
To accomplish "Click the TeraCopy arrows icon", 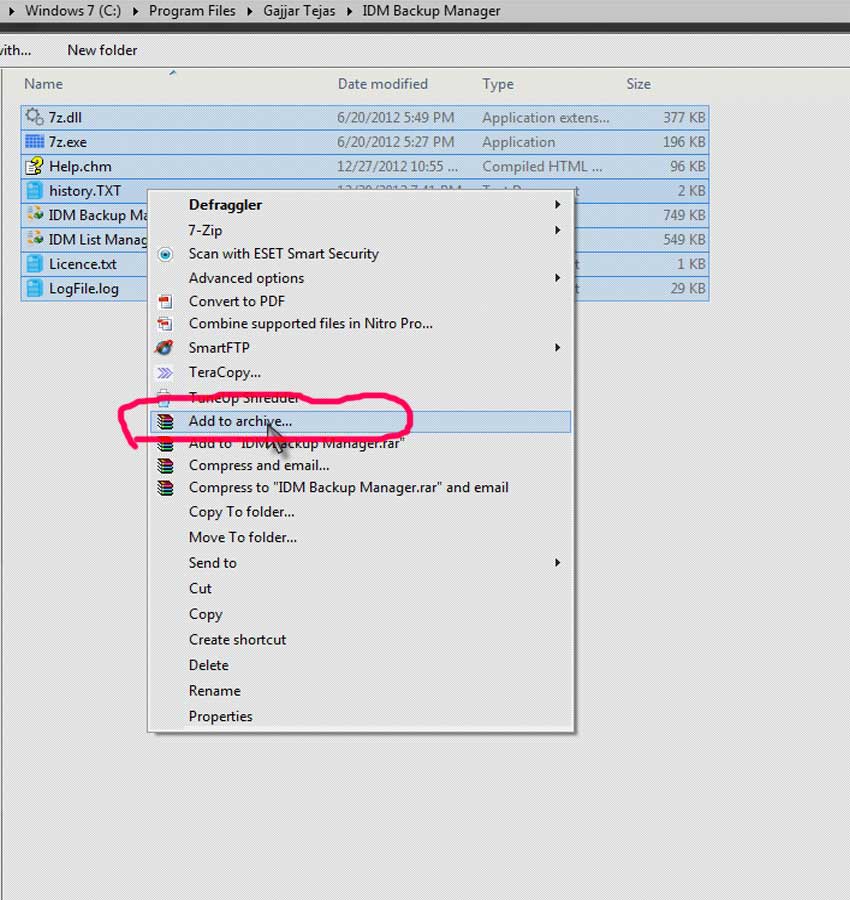I will click(x=165, y=373).
